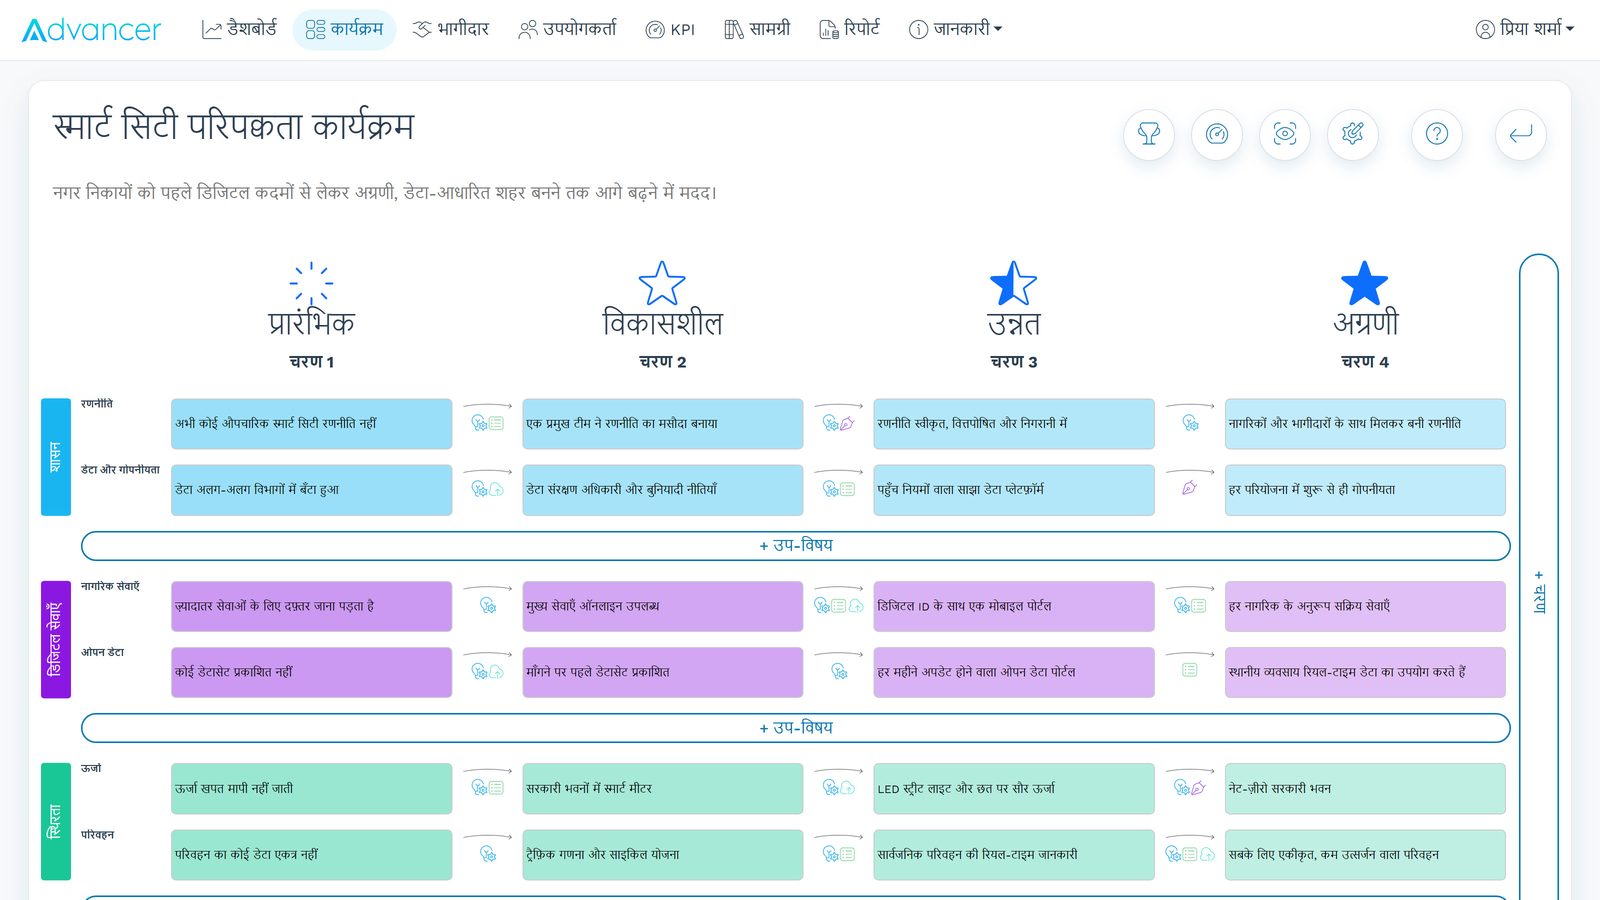Click transition icons after 'कोई डेटासेट प्रकाशित नहीं' card
The width and height of the screenshot is (1600, 900).
click(488, 671)
